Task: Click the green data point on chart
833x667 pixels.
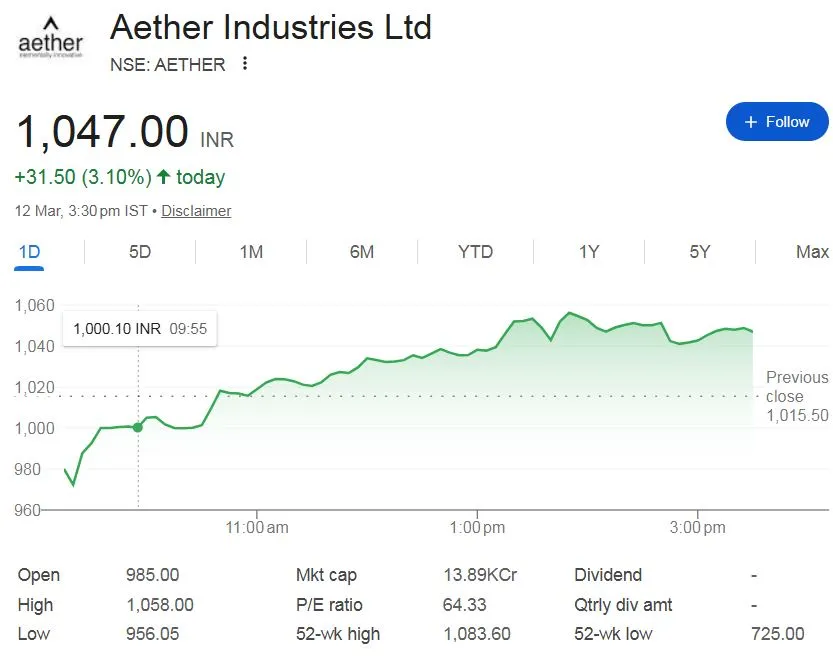Action: (x=138, y=428)
